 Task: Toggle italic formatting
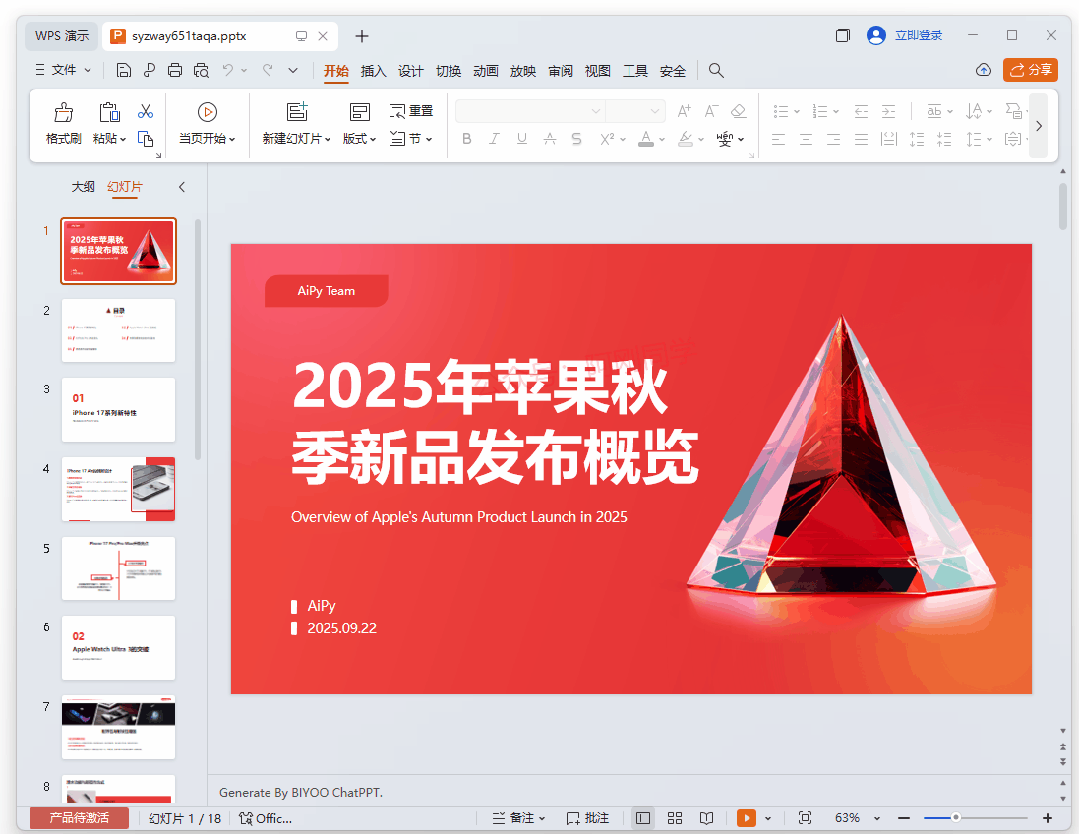tap(493, 139)
